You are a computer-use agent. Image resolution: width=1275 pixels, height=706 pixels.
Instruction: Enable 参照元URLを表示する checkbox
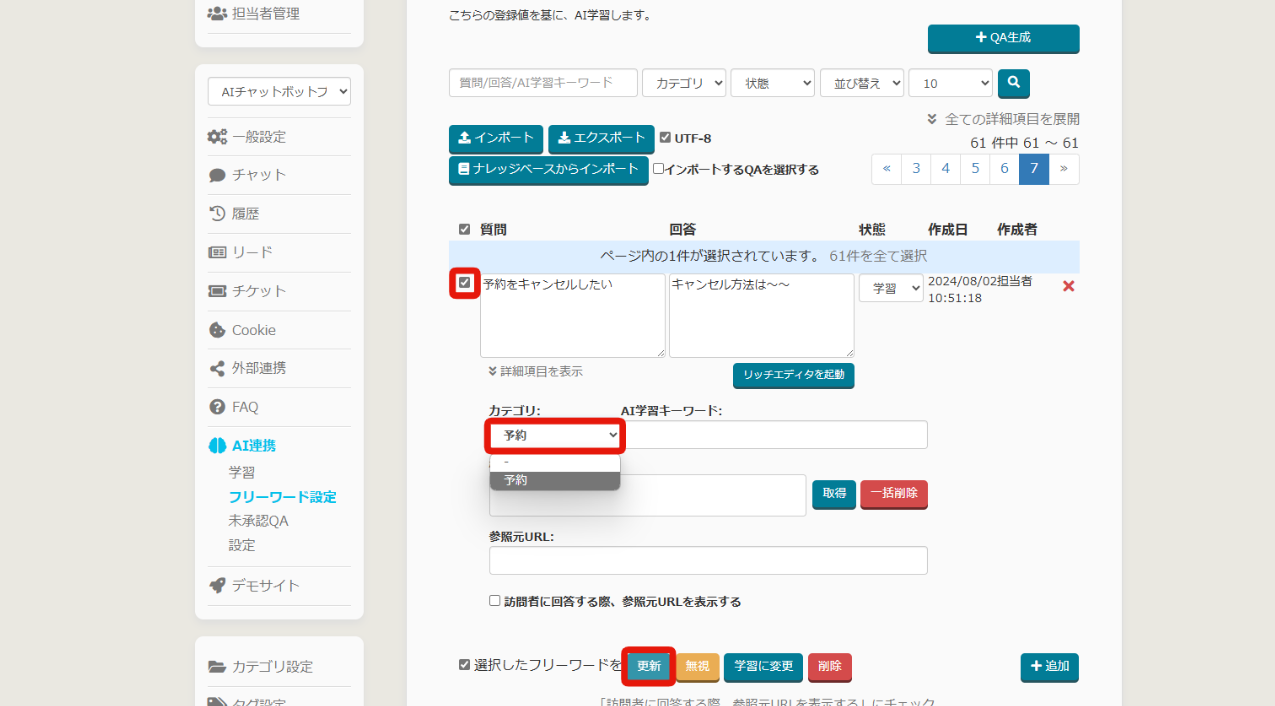coord(495,601)
